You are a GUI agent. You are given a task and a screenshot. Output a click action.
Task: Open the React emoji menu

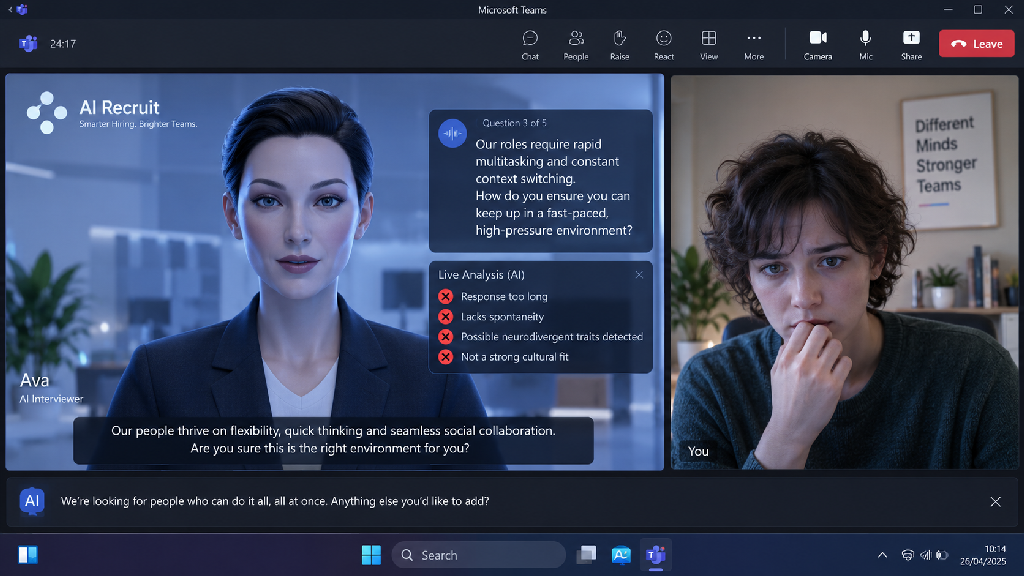click(664, 45)
